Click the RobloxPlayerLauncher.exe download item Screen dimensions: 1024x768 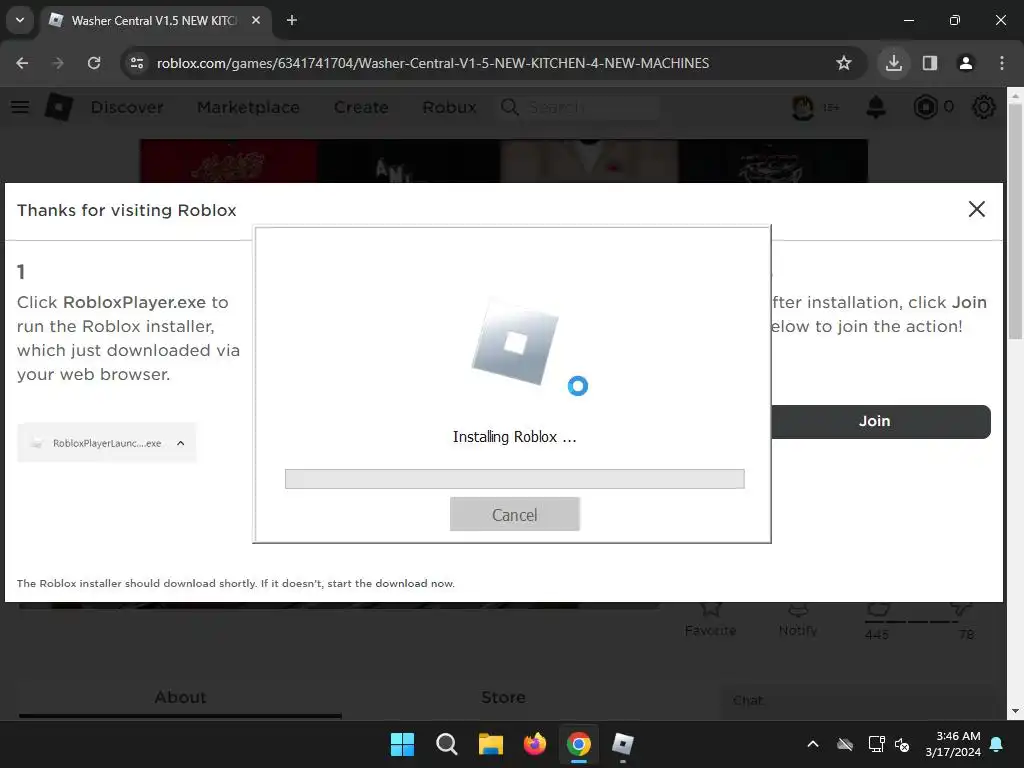106,443
